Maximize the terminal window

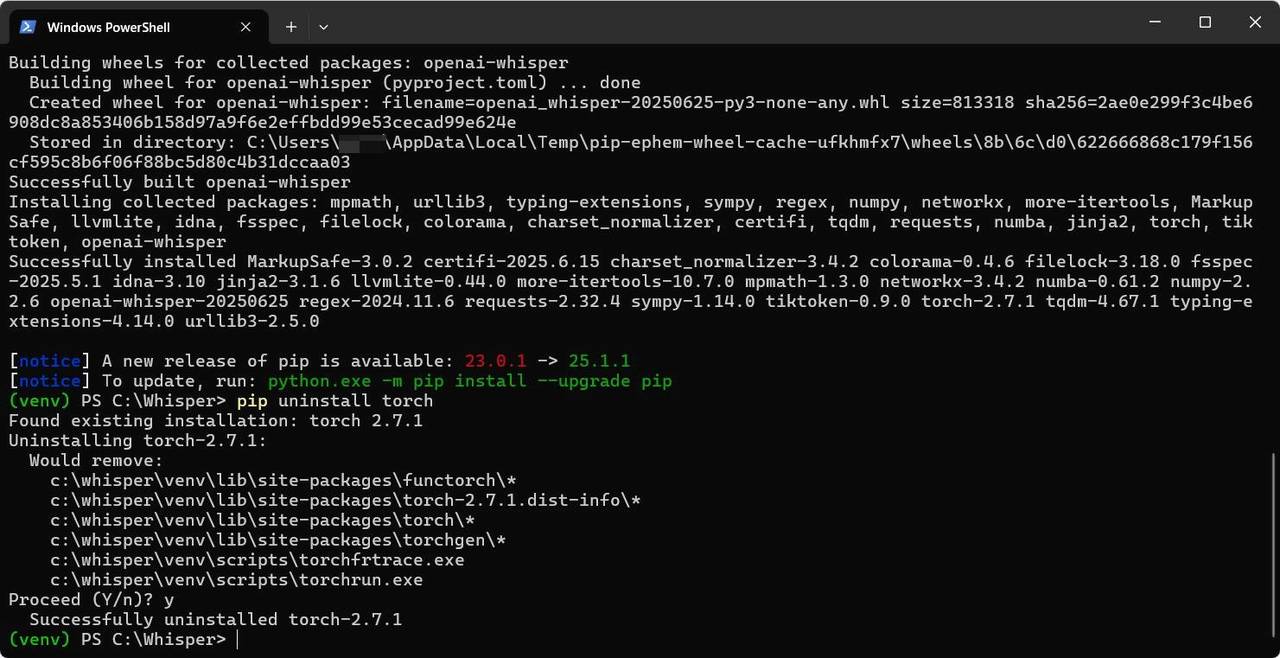[1205, 22]
